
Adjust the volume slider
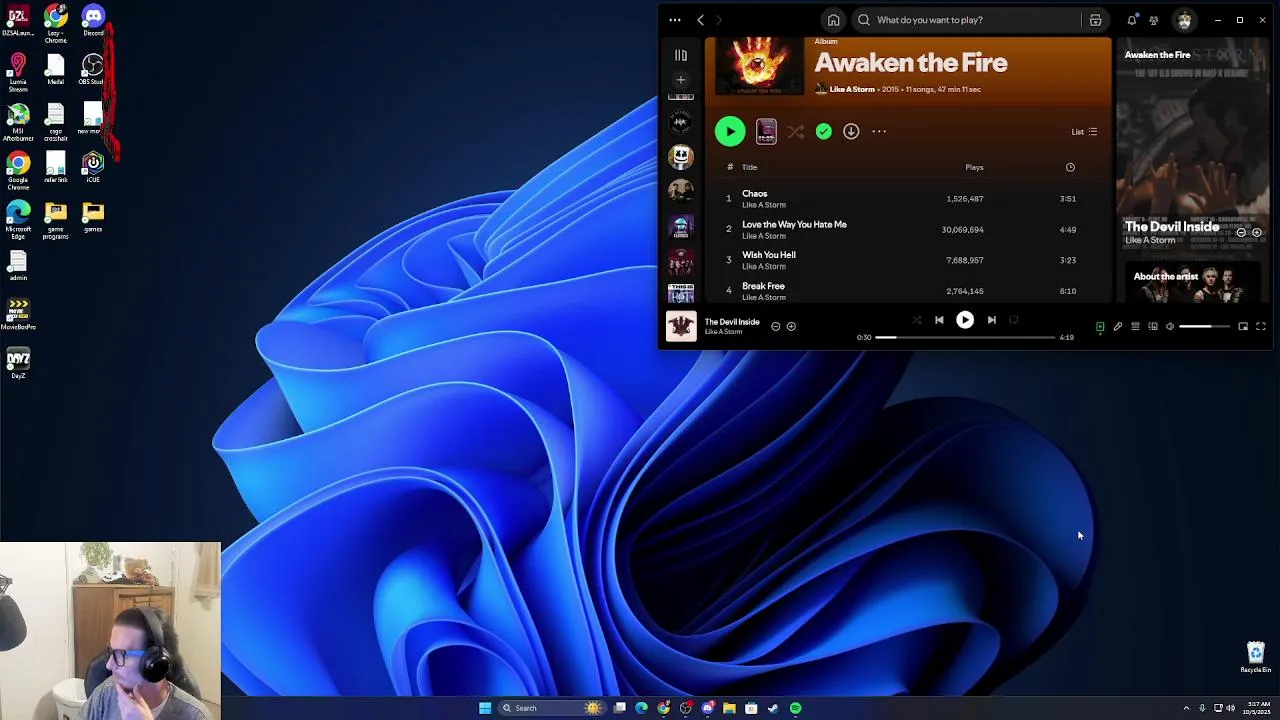1203,326
